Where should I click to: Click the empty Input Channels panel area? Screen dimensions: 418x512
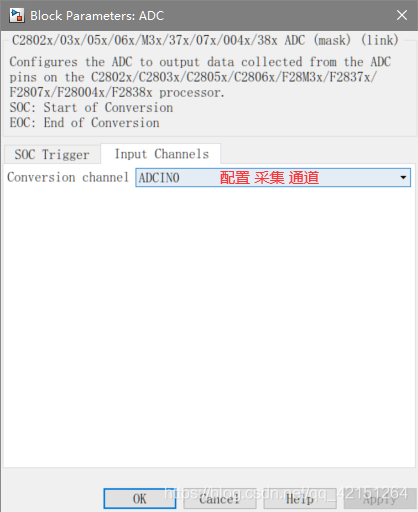(x=209, y=327)
